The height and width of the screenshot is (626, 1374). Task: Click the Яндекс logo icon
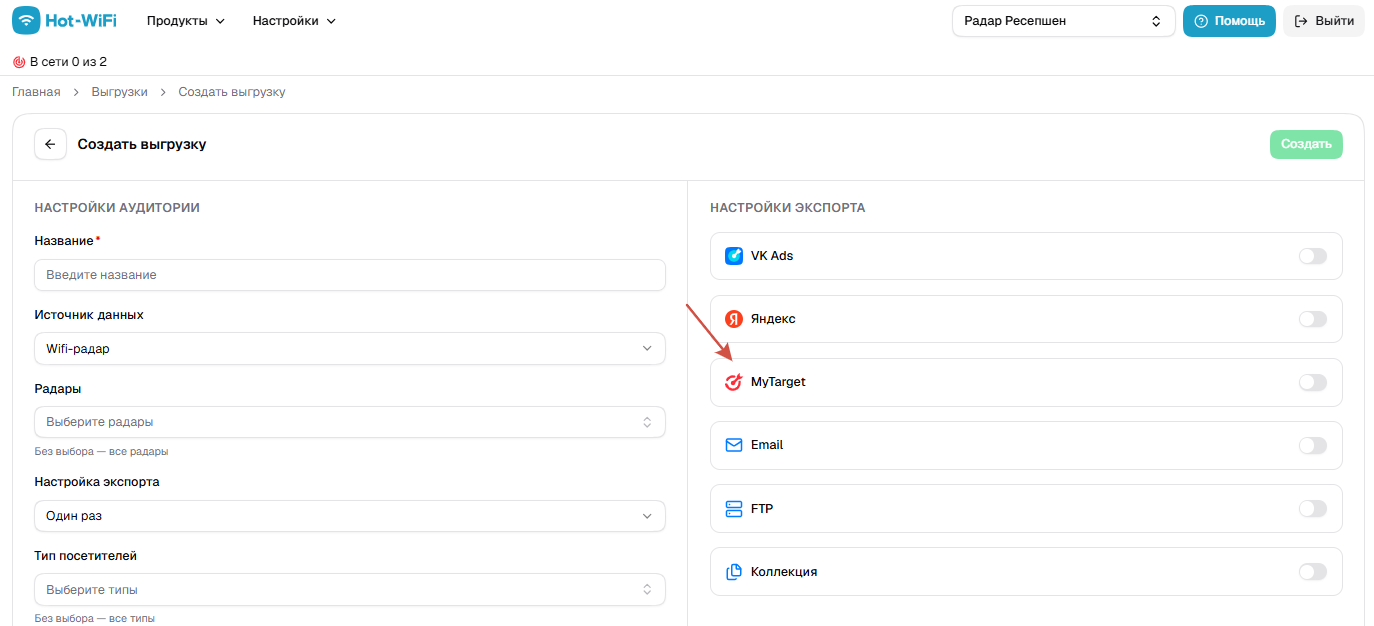tap(734, 319)
